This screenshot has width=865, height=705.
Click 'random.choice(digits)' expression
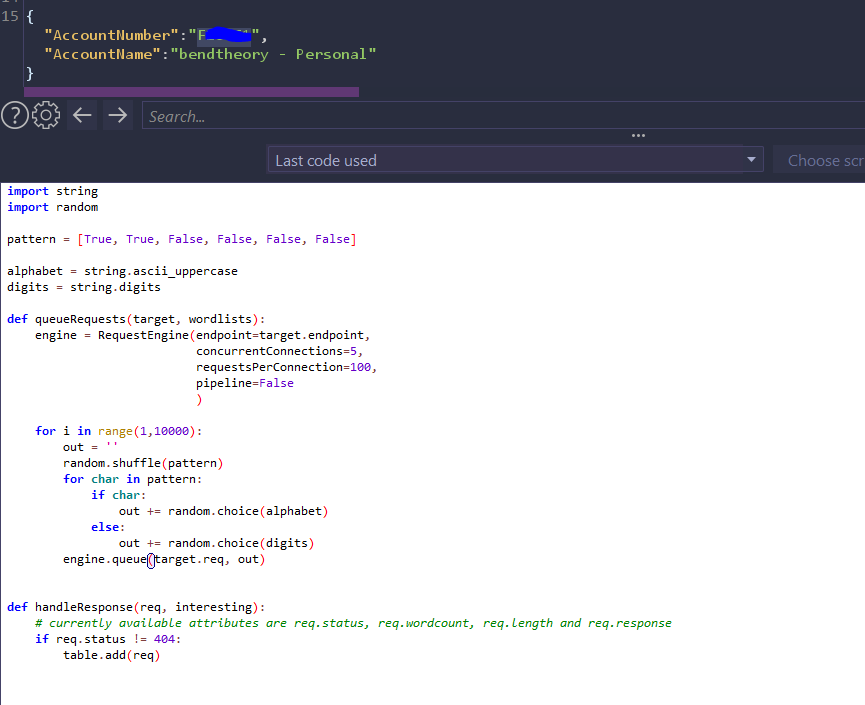pyautogui.click(x=241, y=543)
